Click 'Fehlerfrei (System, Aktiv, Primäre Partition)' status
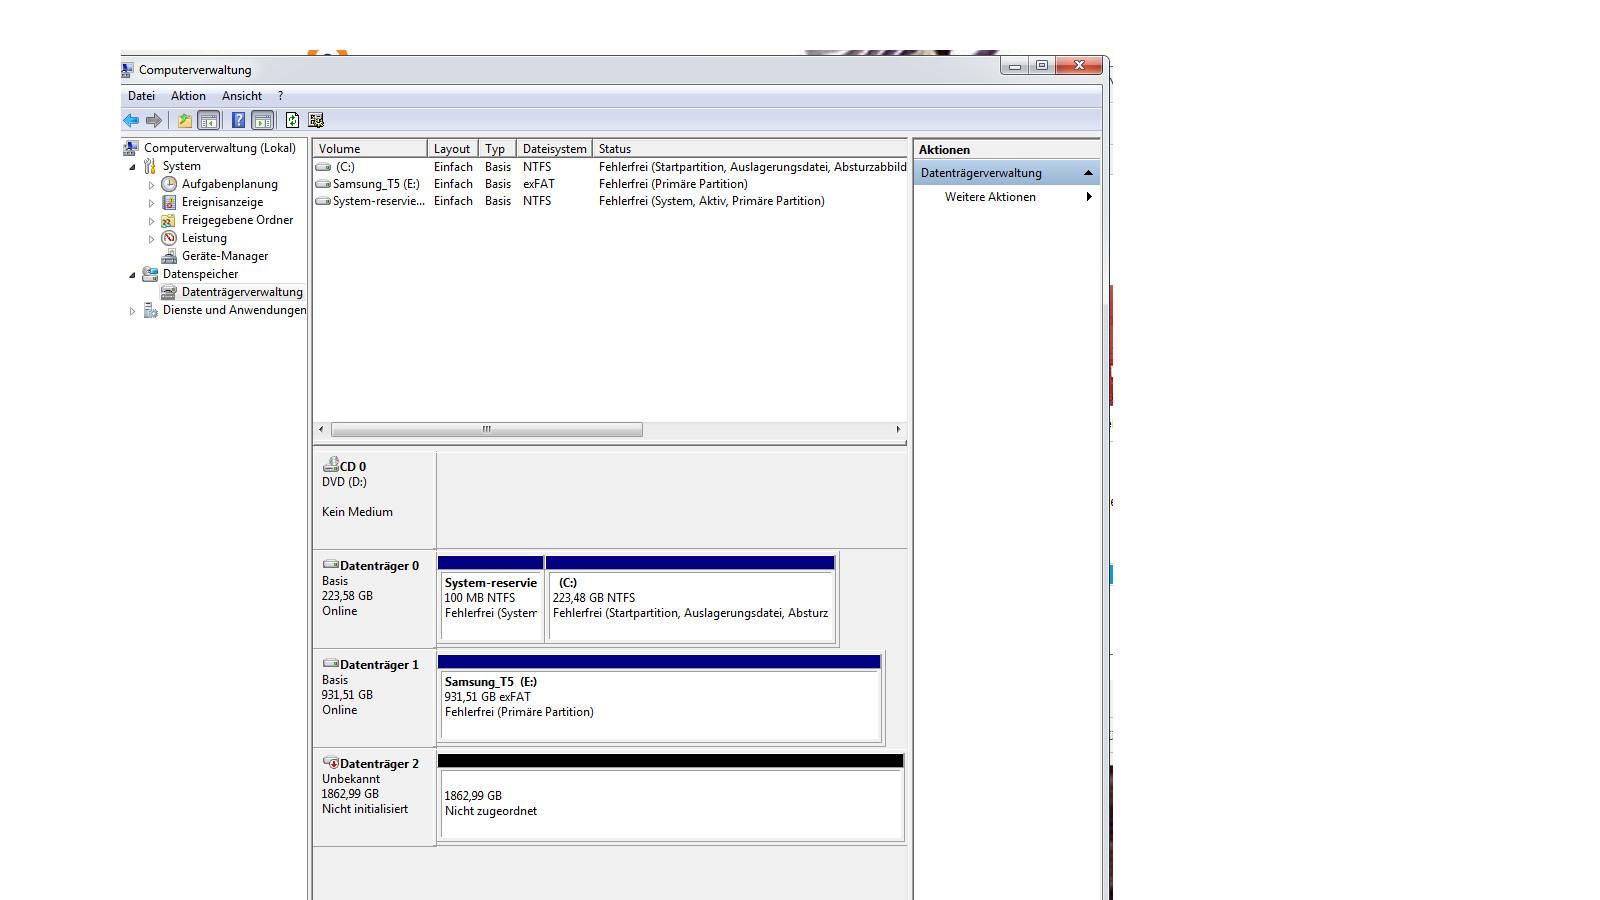 [712, 201]
